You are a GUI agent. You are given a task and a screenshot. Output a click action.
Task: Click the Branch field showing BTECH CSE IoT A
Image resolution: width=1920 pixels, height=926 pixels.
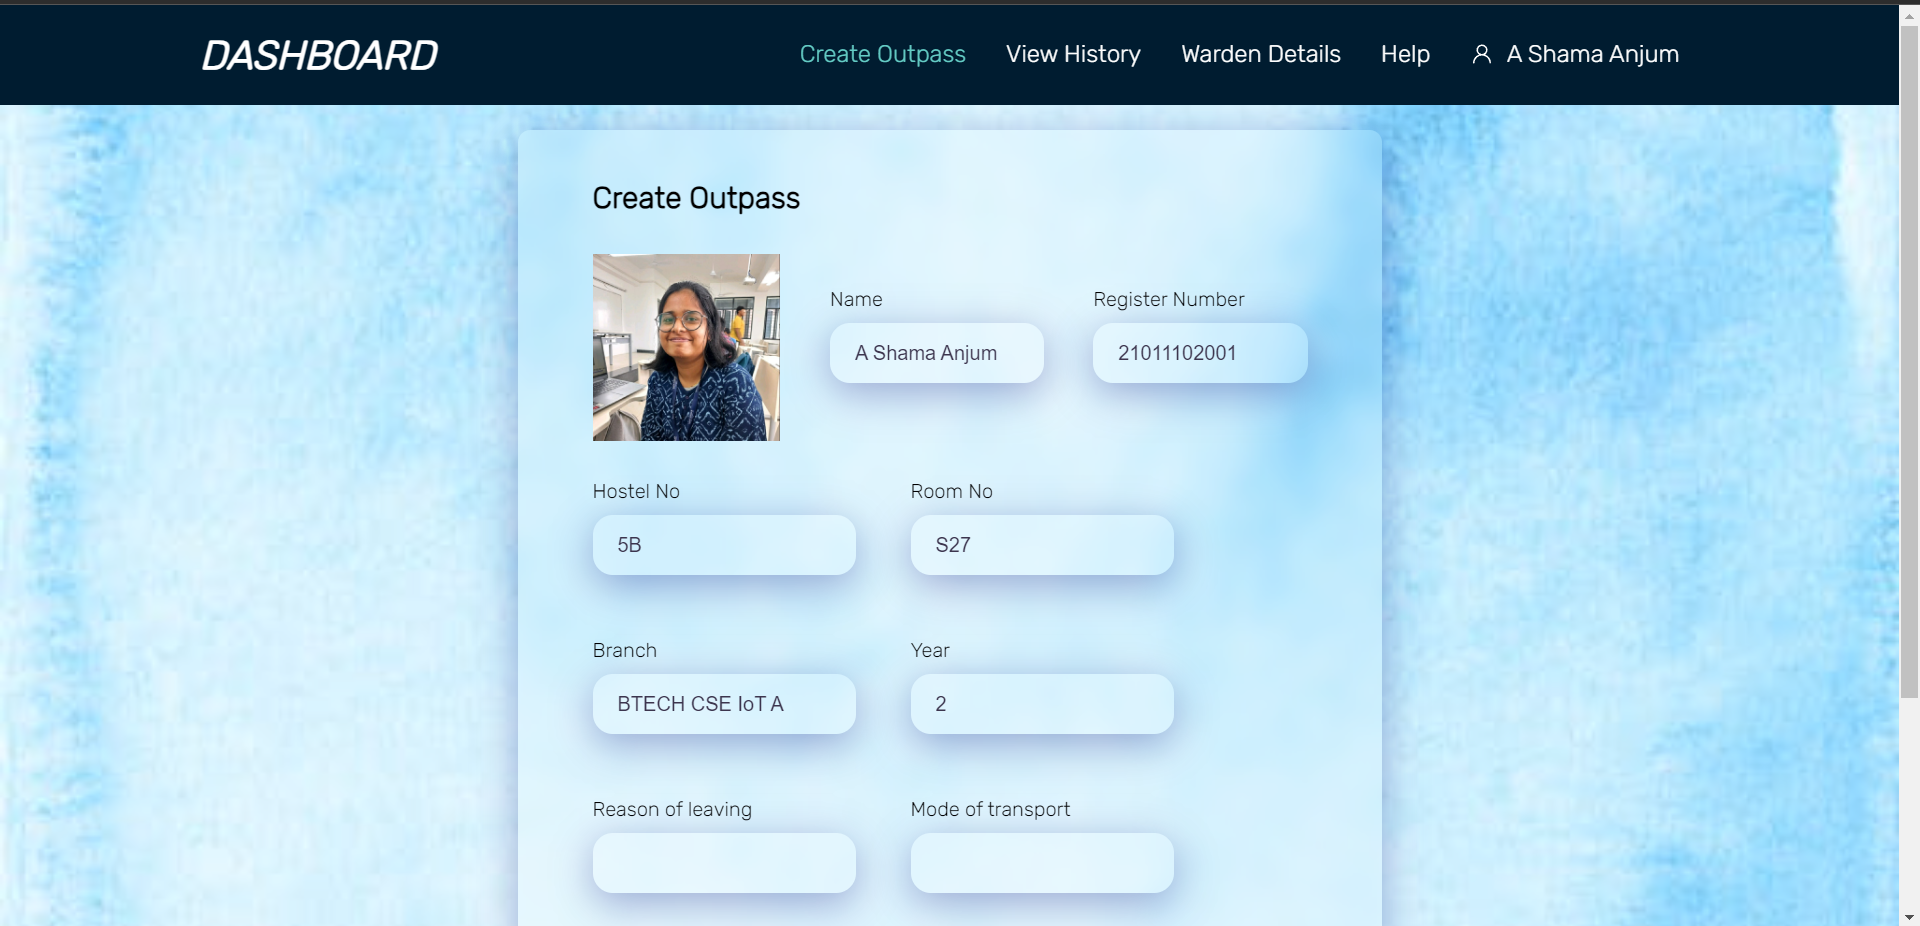click(x=723, y=704)
